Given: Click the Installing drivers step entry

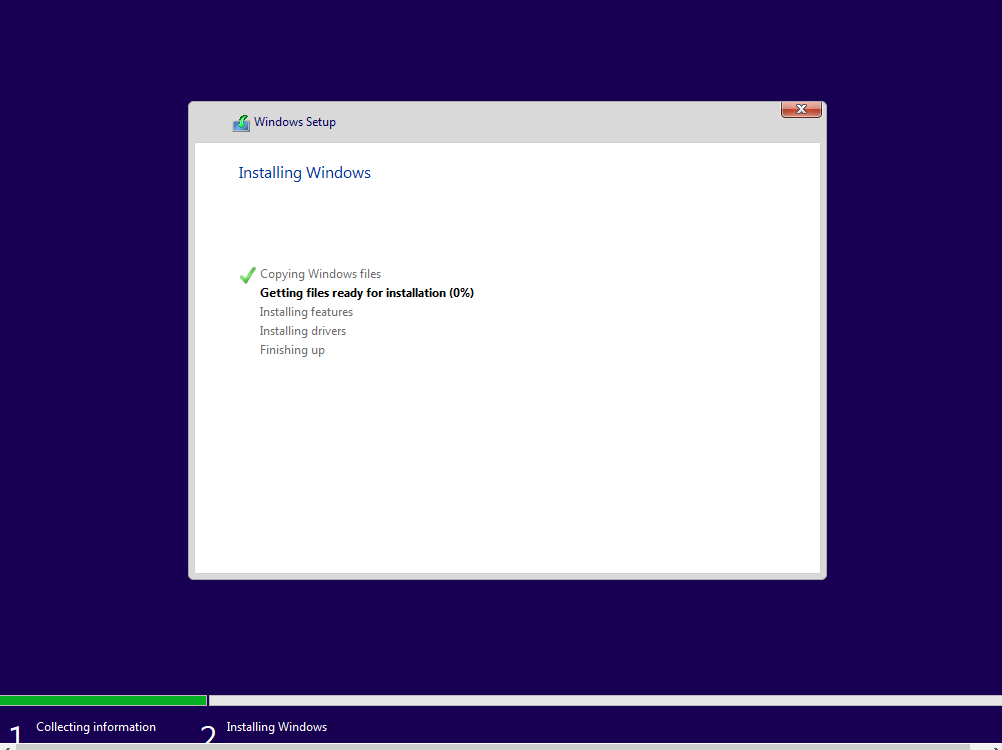Looking at the screenshot, I should point(303,330).
